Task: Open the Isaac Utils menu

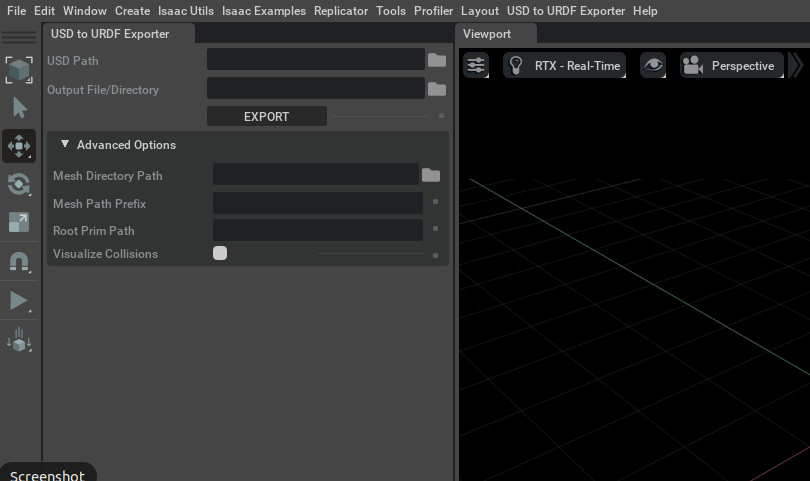Action: point(186,11)
